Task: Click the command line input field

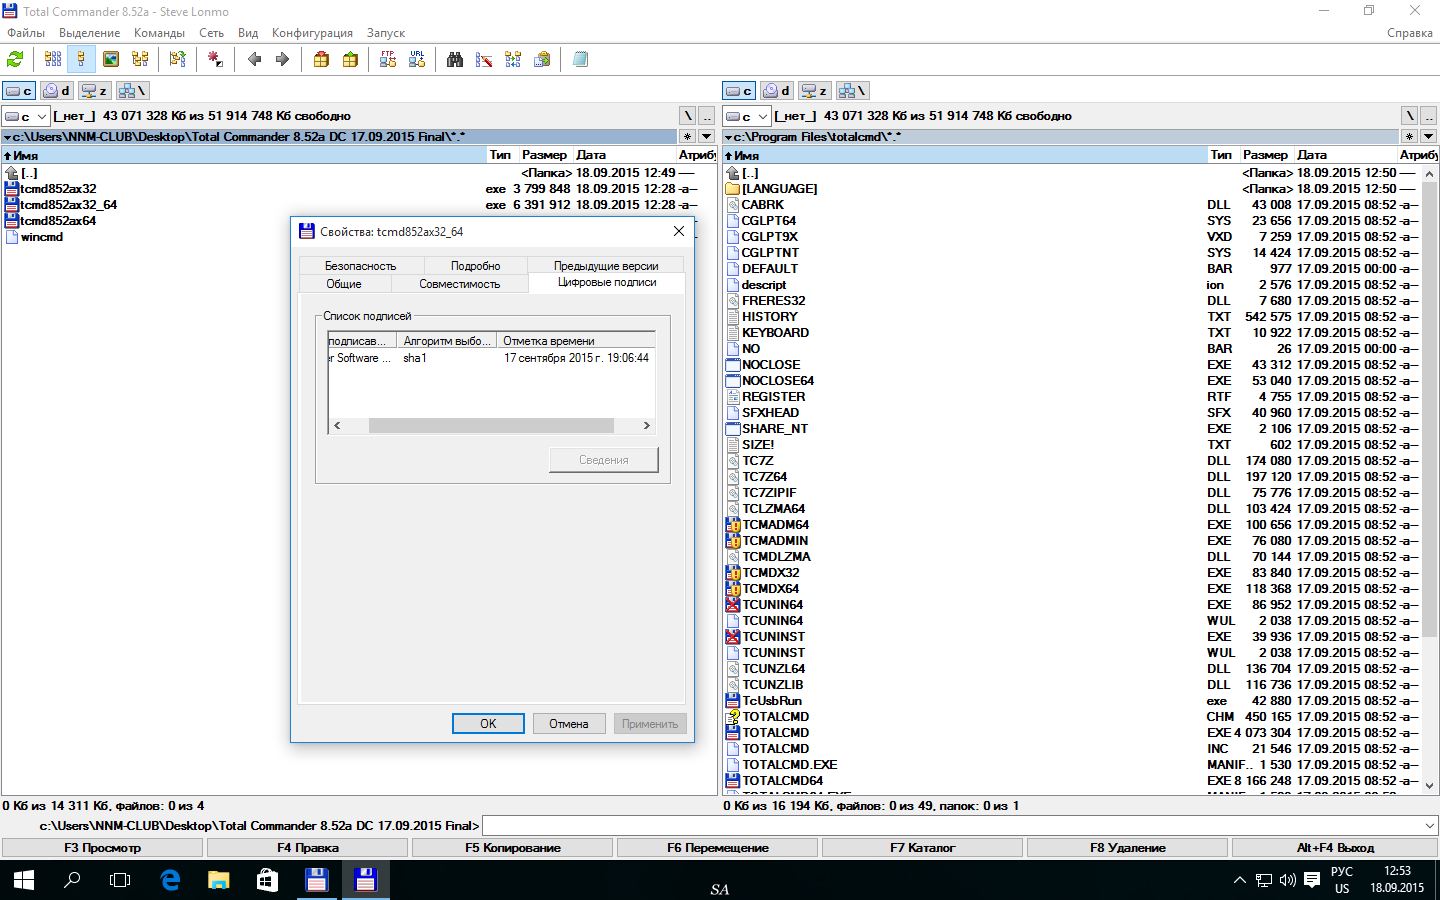Action: coord(950,826)
